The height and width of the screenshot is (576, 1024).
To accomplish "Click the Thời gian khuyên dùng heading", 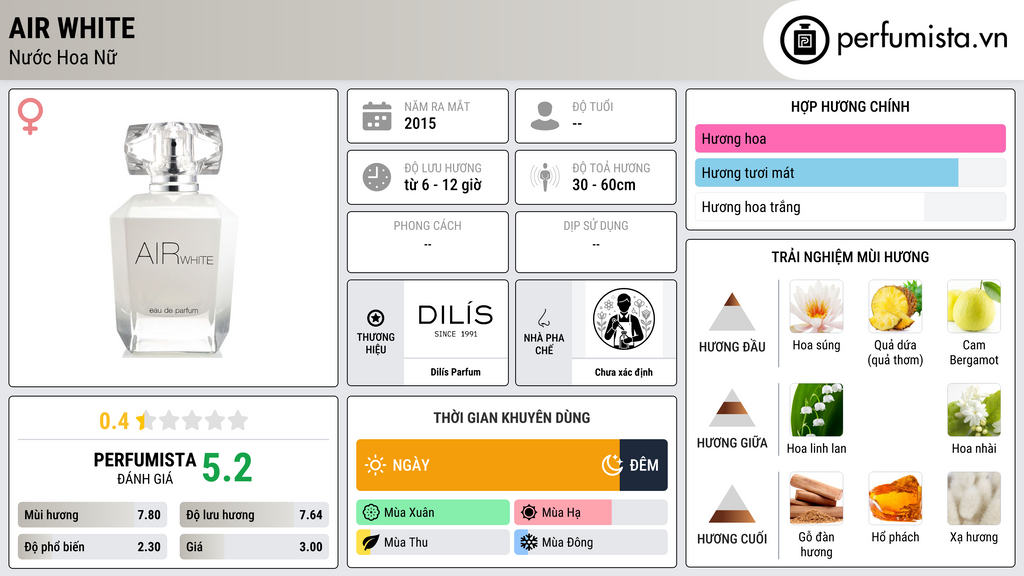I will 512,417.
